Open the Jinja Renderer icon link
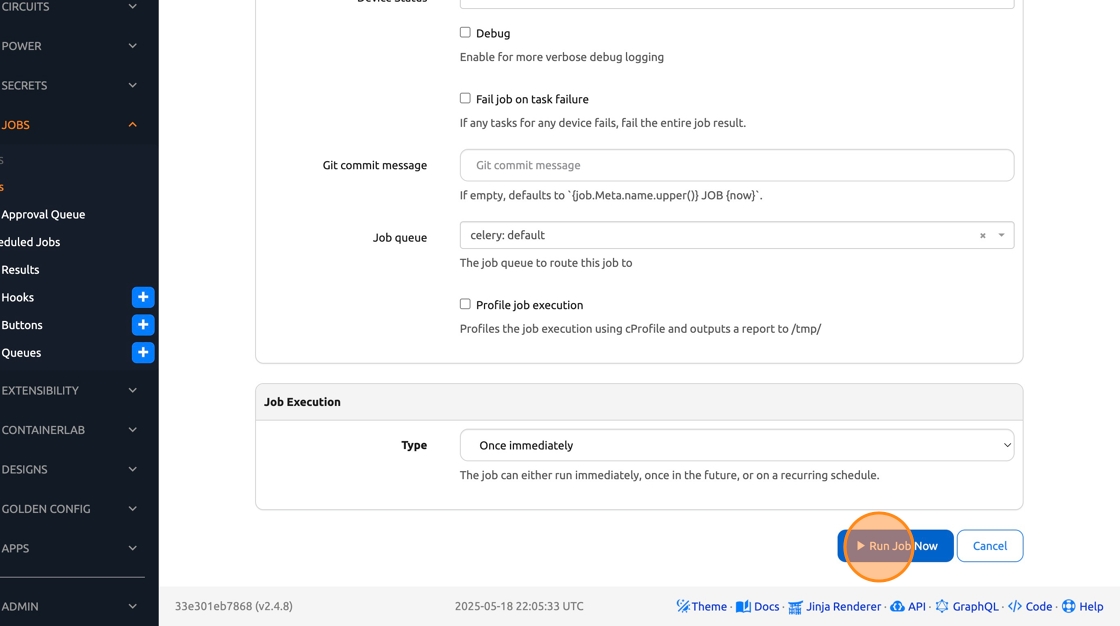 (x=795, y=606)
